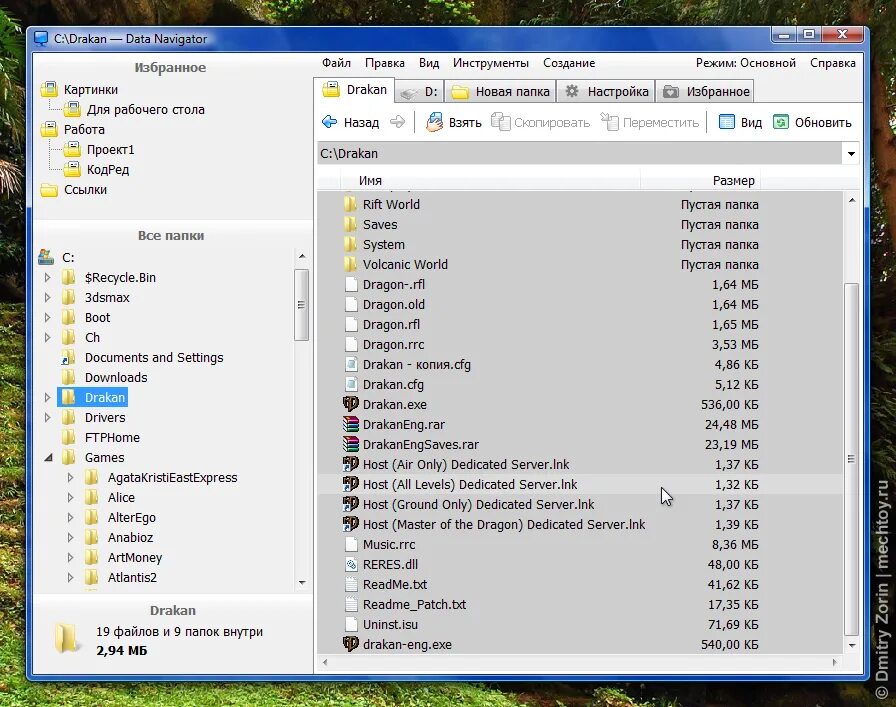The image size is (896, 707).
Task: Sort by the Имя column header
Action: tap(489, 181)
